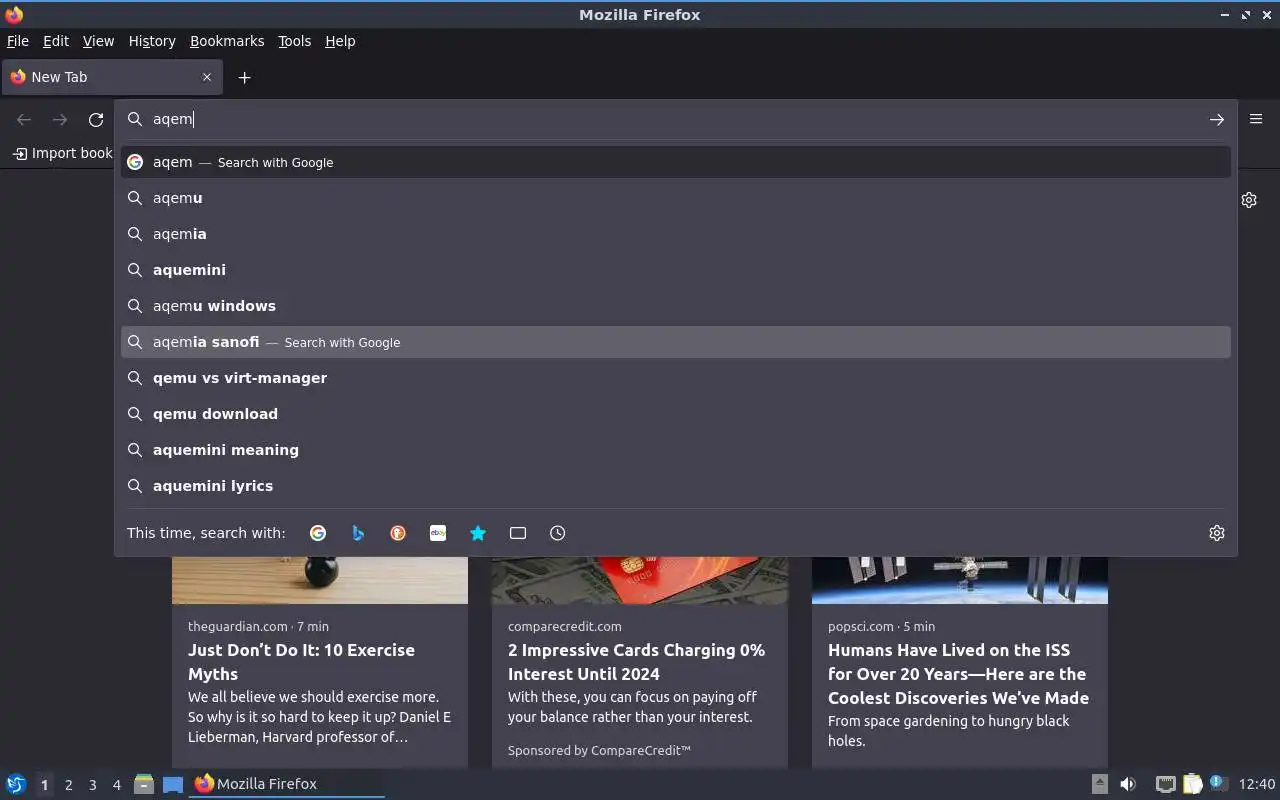
Task: Open the Tools menu
Action: pos(294,41)
